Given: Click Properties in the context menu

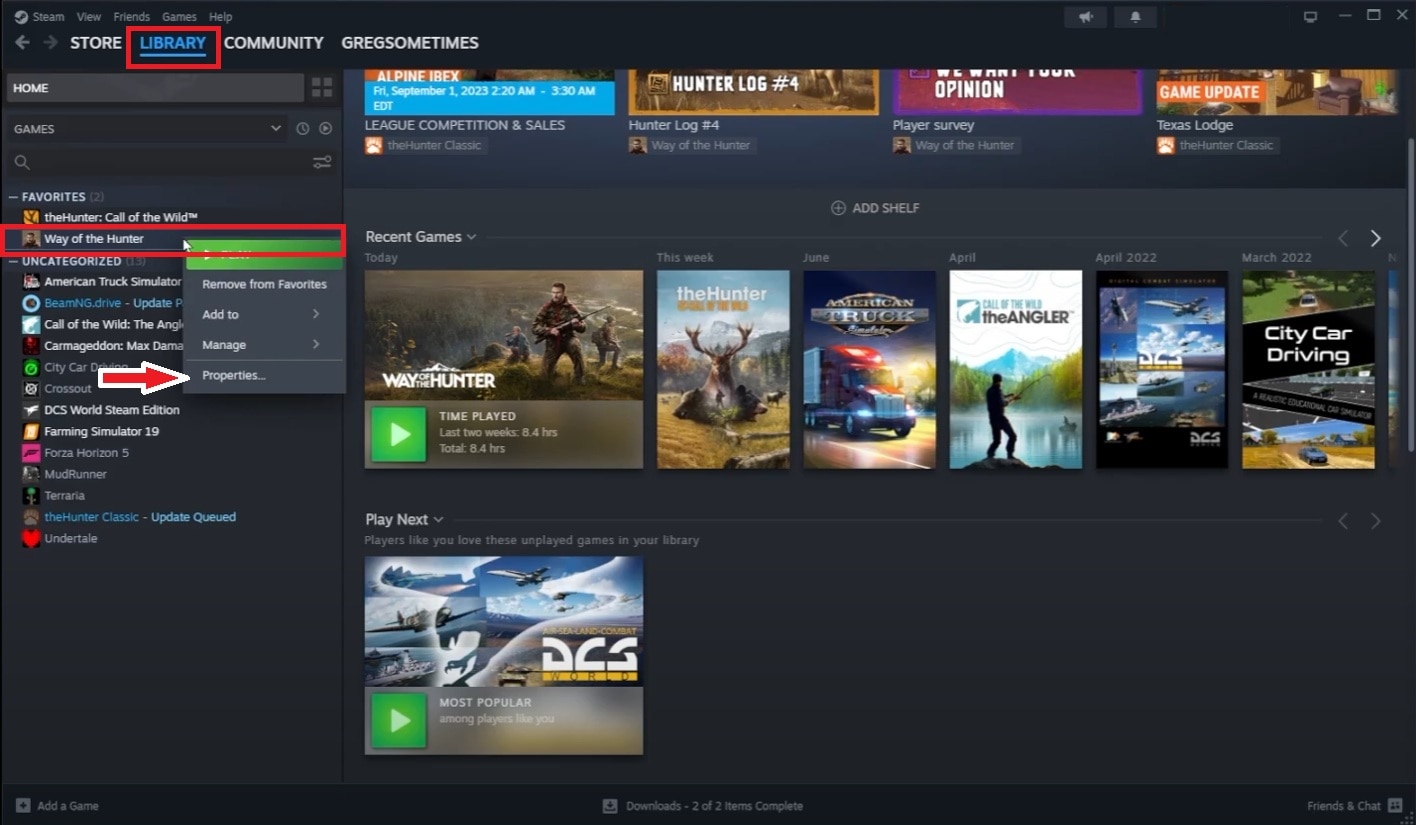Looking at the screenshot, I should click(234, 375).
